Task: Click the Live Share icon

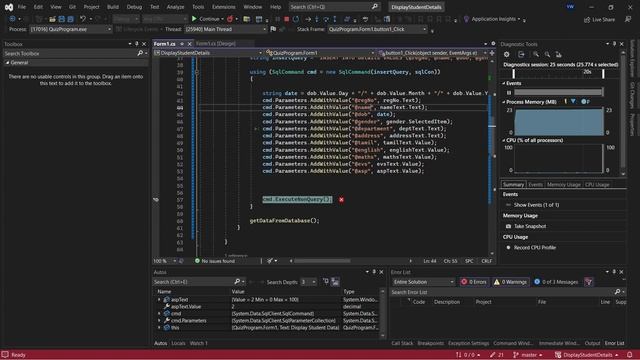Action: pyautogui.click(x=587, y=19)
